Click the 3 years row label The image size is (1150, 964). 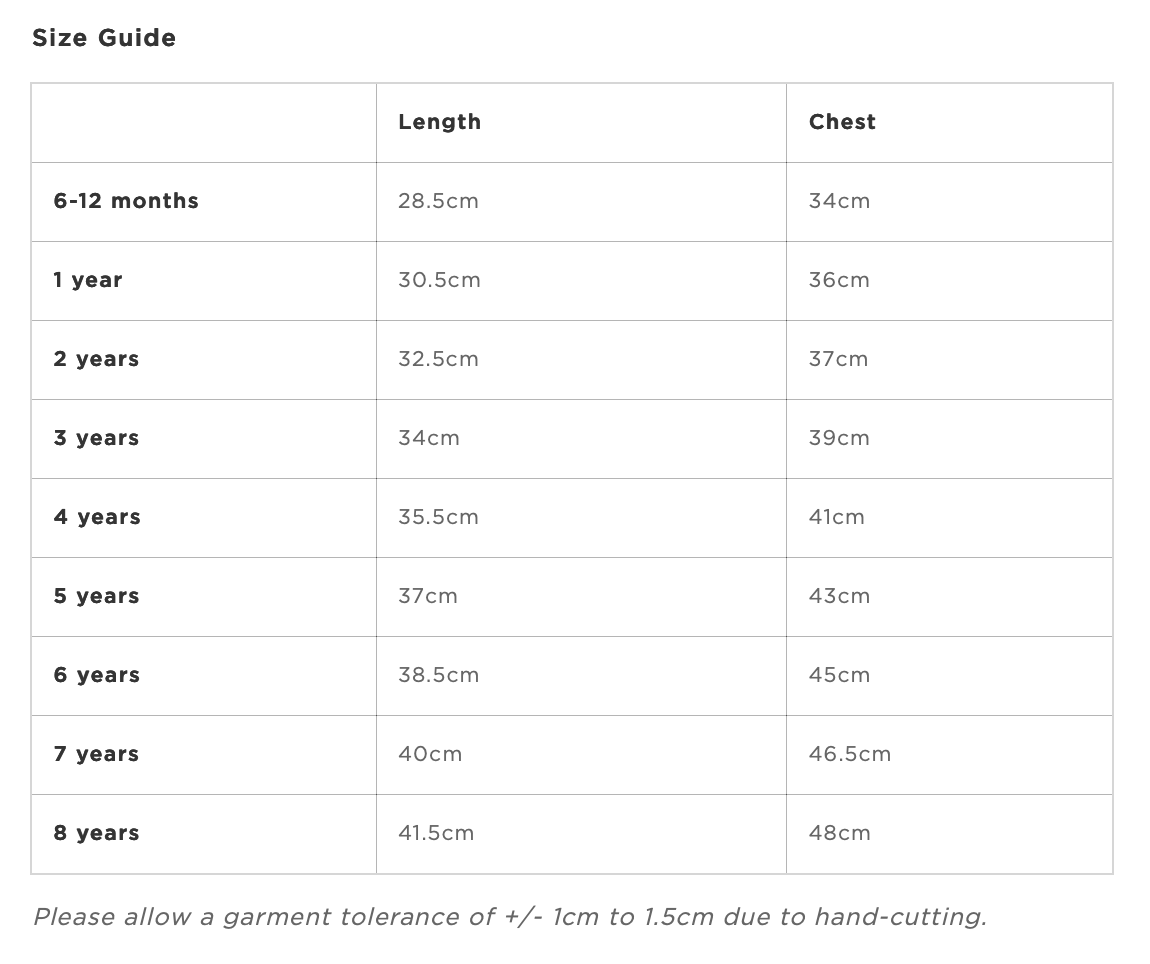point(96,439)
